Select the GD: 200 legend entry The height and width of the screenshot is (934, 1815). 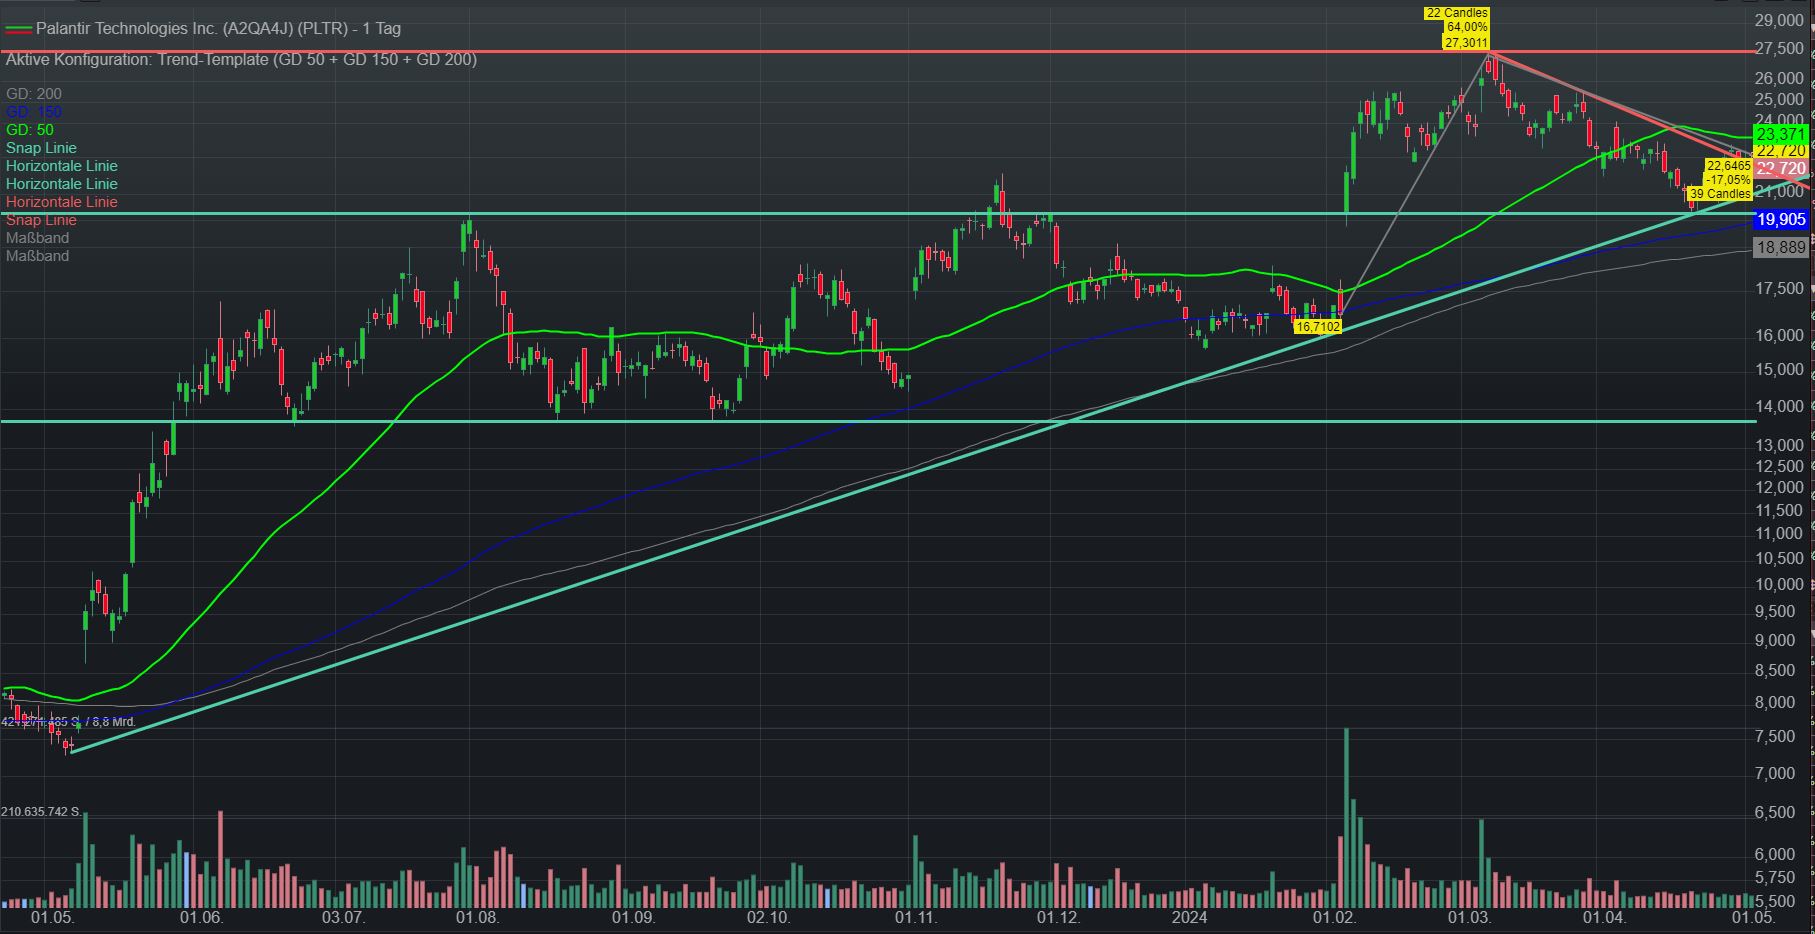click(x=34, y=94)
